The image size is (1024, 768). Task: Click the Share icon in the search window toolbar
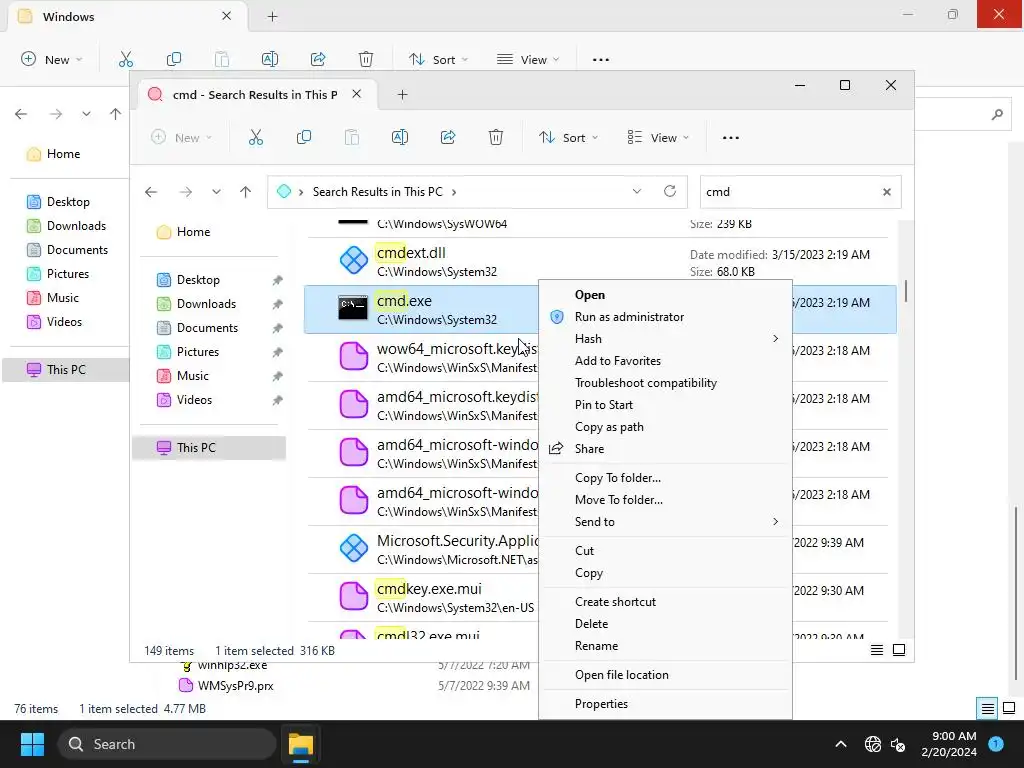(448, 138)
